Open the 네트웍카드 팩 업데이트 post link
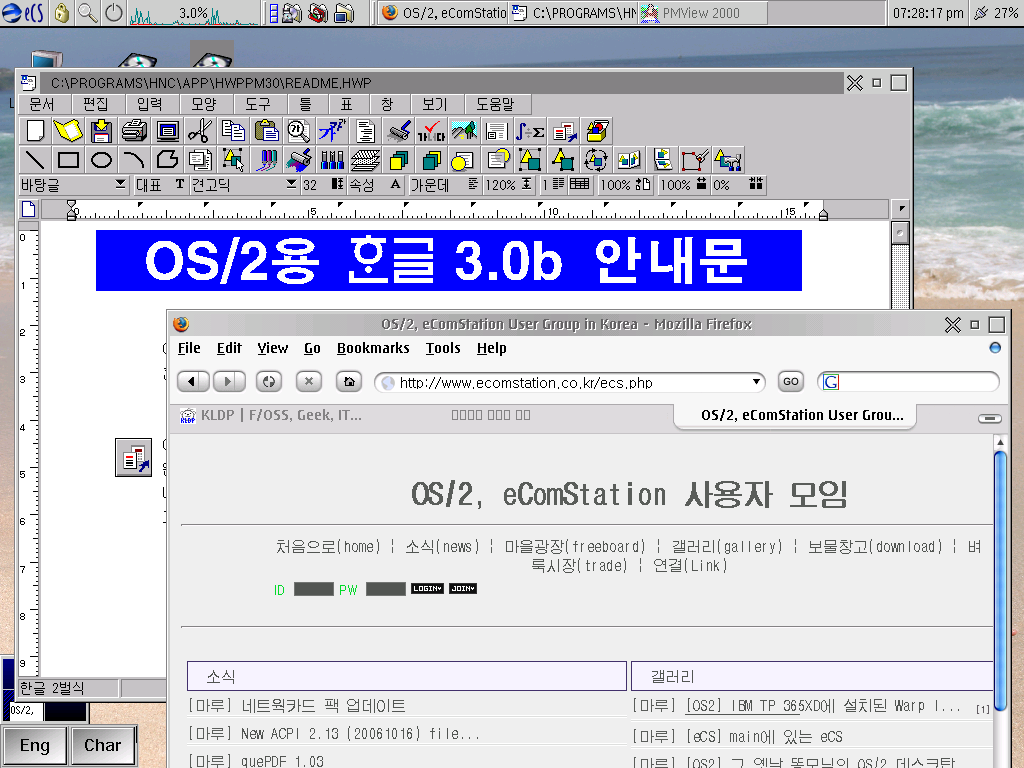This screenshot has width=1024, height=768. tap(323, 706)
